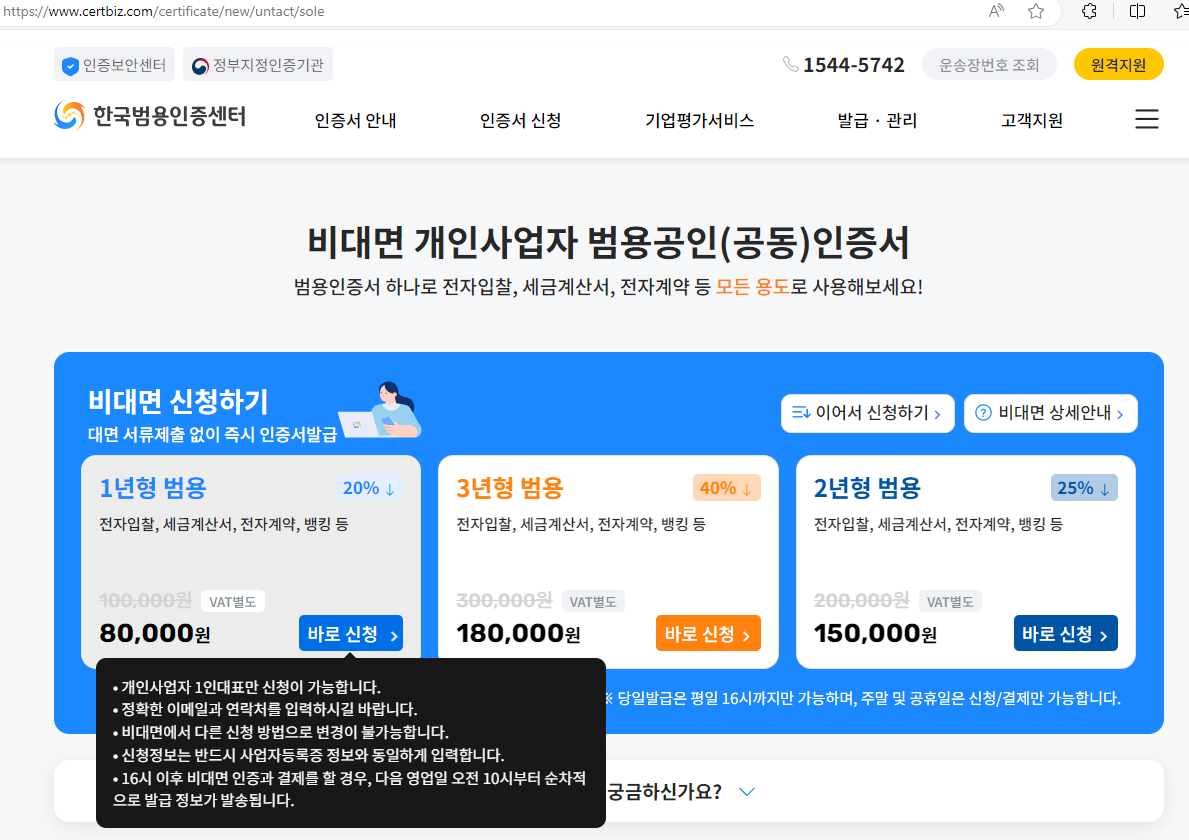Click tooltip line 개인사업자 1인대표만 신청이 가능합니다
1189x840 pixels.
246,687
